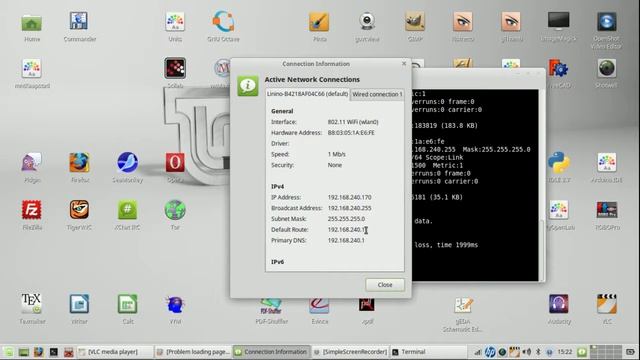Screen dimensions: 640x360
Task: Click the 15:22 panel clock
Action: (565, 352)
